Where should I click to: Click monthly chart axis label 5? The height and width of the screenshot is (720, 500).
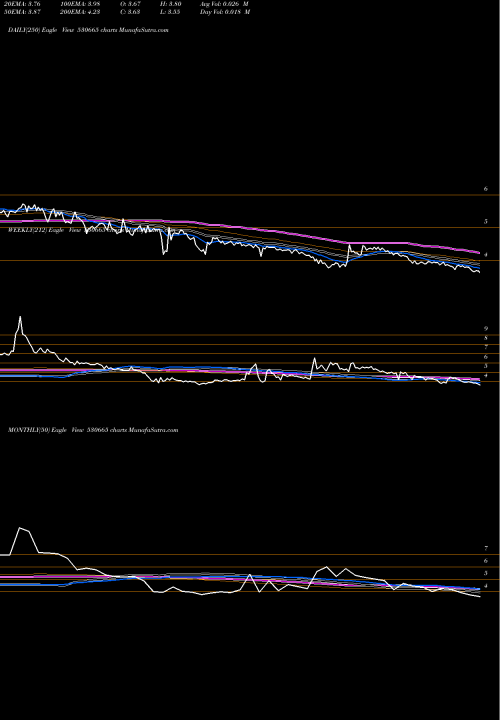click(x=485, y=573)
